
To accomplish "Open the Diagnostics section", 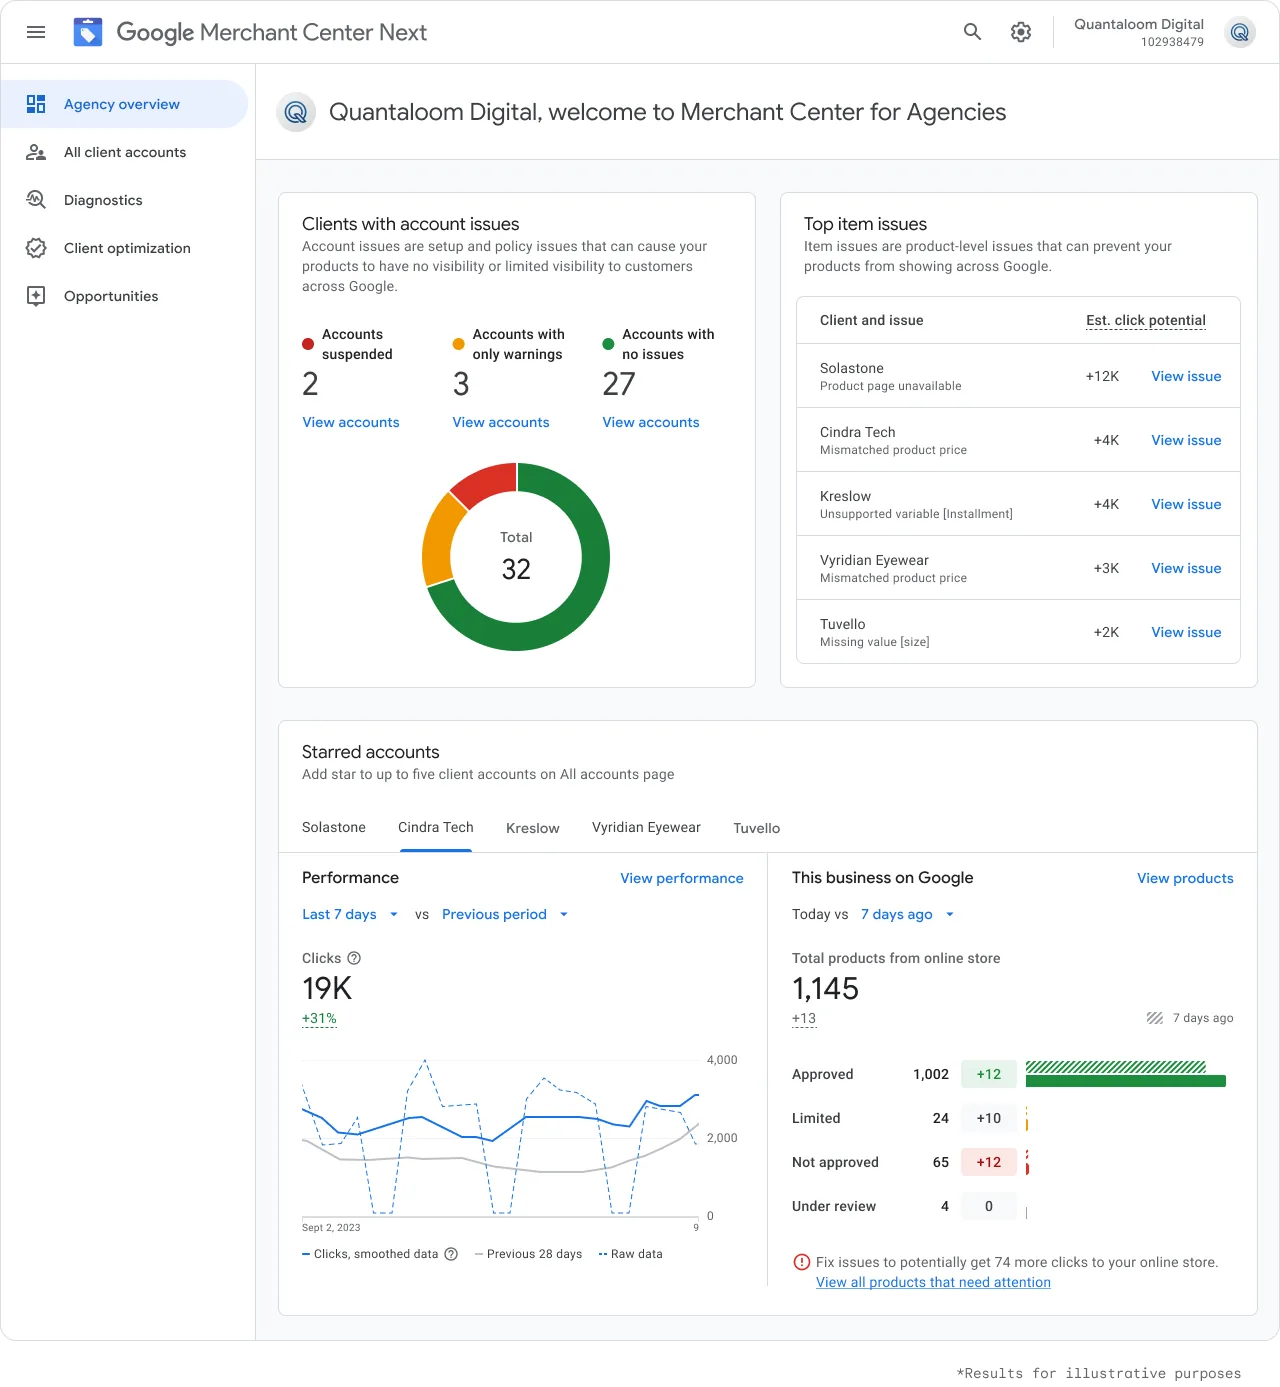I will 124,200.
